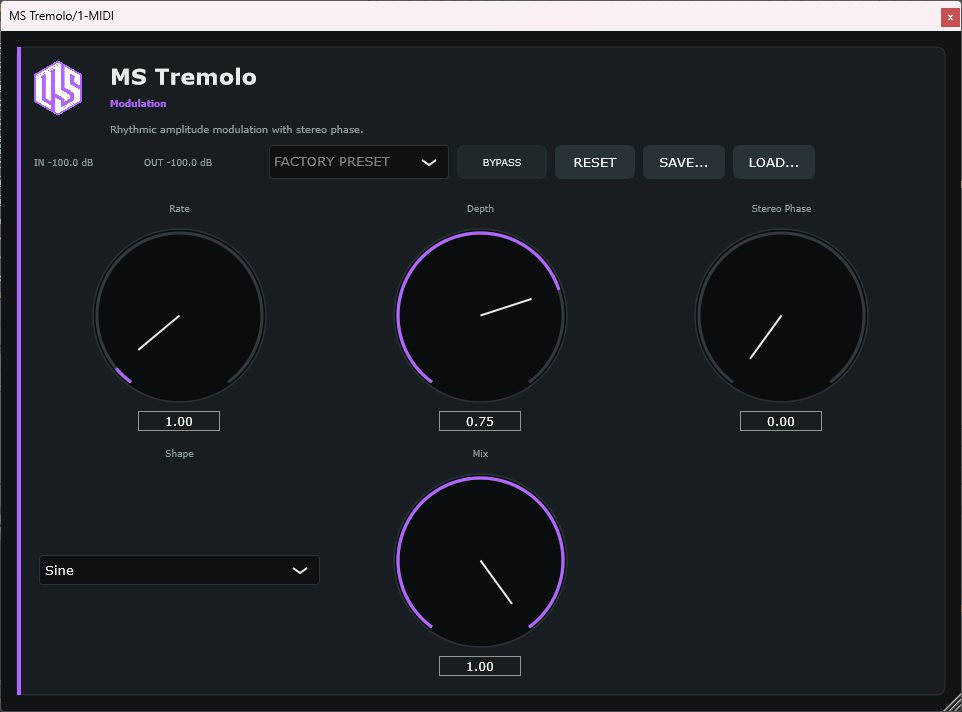Click the RESET button

(x=595, y=163)
